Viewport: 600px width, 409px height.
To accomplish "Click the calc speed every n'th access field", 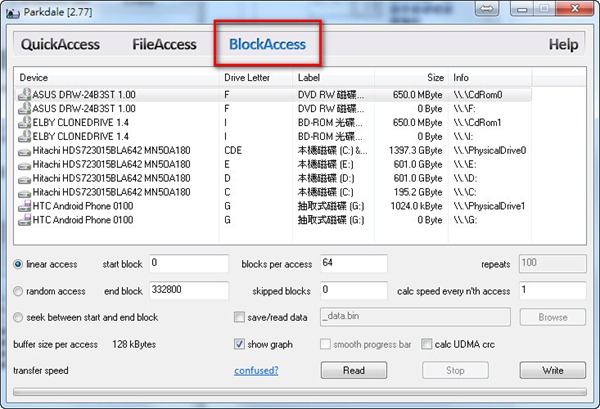I will point(553,290).
